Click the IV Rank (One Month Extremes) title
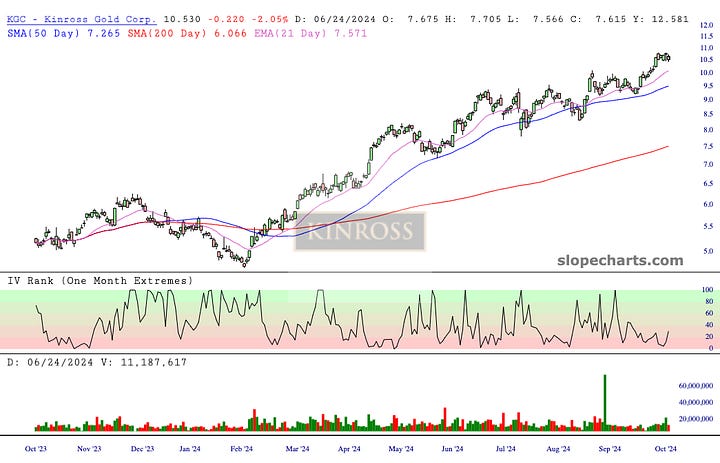This screenshot has width=720, height=463. [x=100, y=281]
